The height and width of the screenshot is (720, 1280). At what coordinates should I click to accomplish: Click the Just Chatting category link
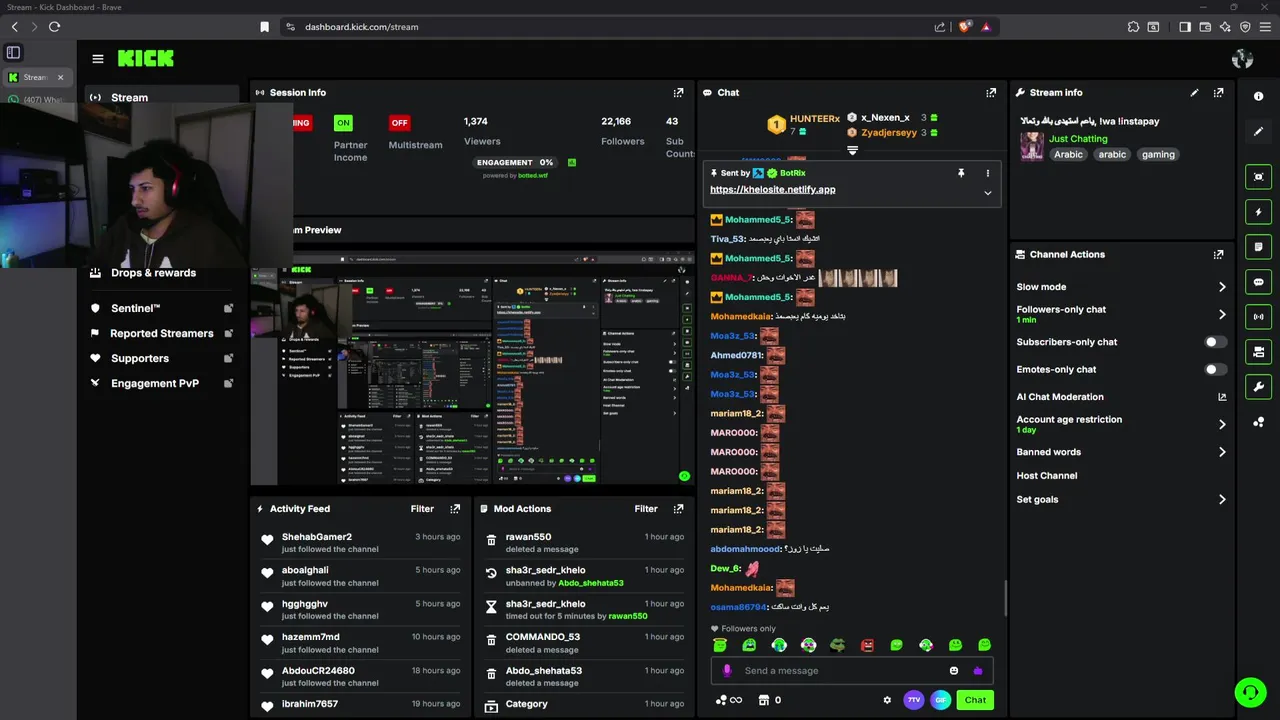pyautogui.click(x=1078, y=139)
